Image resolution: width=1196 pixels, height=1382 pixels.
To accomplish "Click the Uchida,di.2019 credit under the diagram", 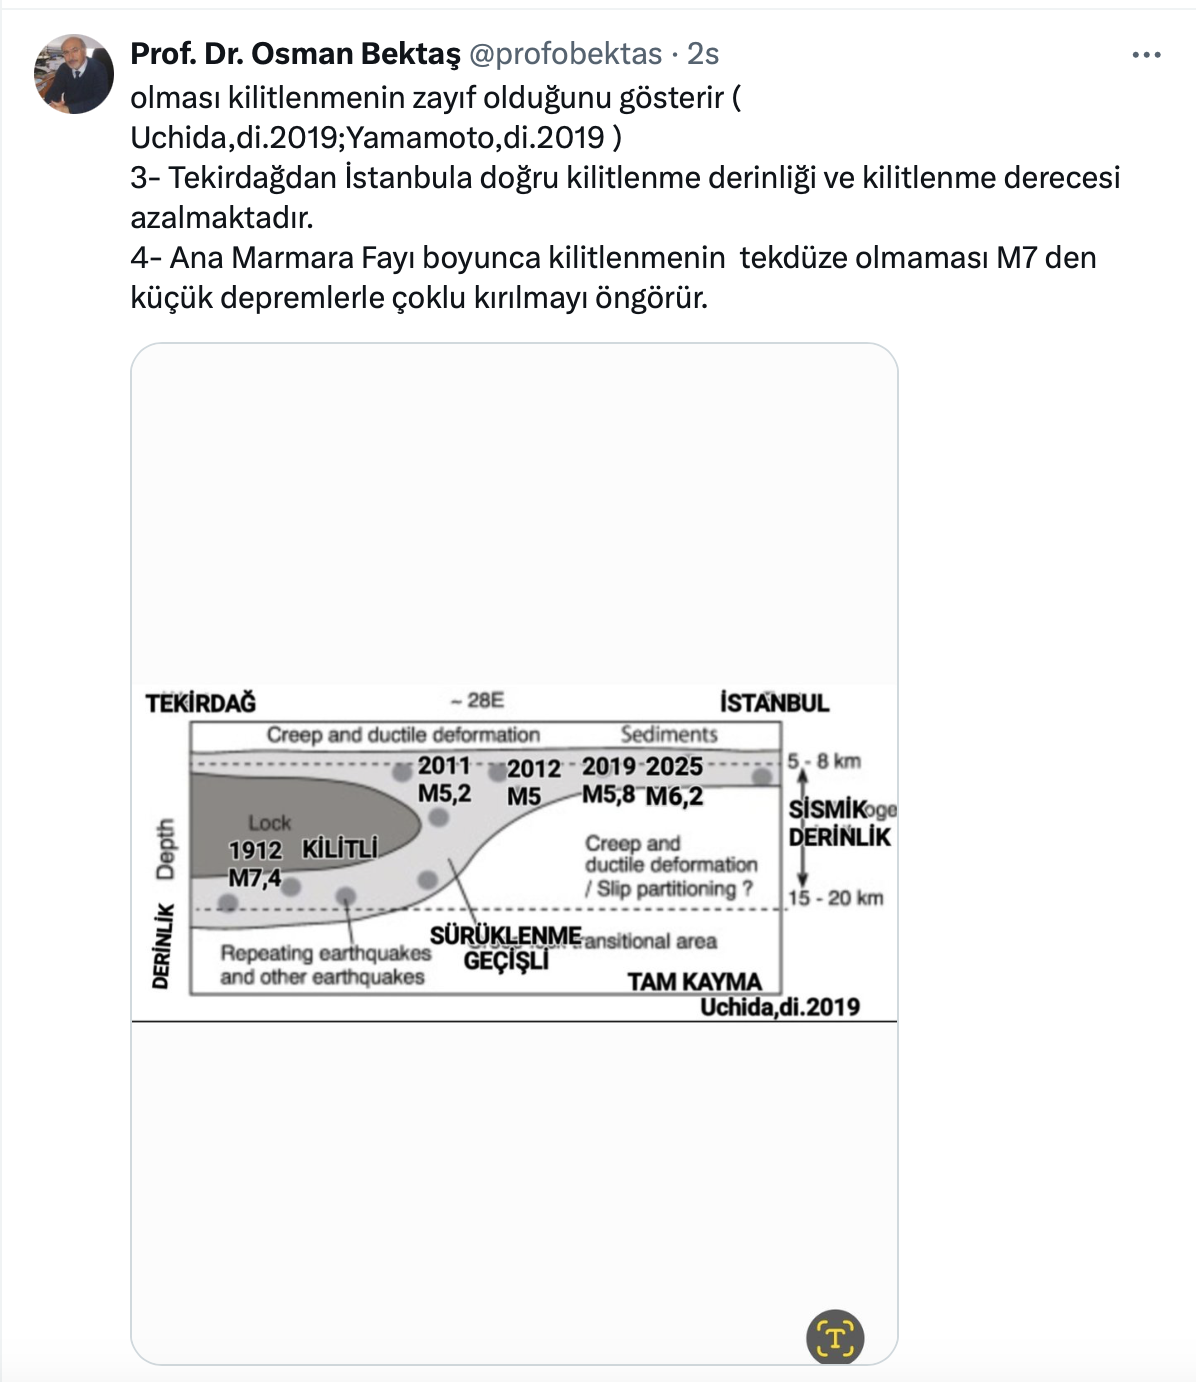I will coord(780,1007).
